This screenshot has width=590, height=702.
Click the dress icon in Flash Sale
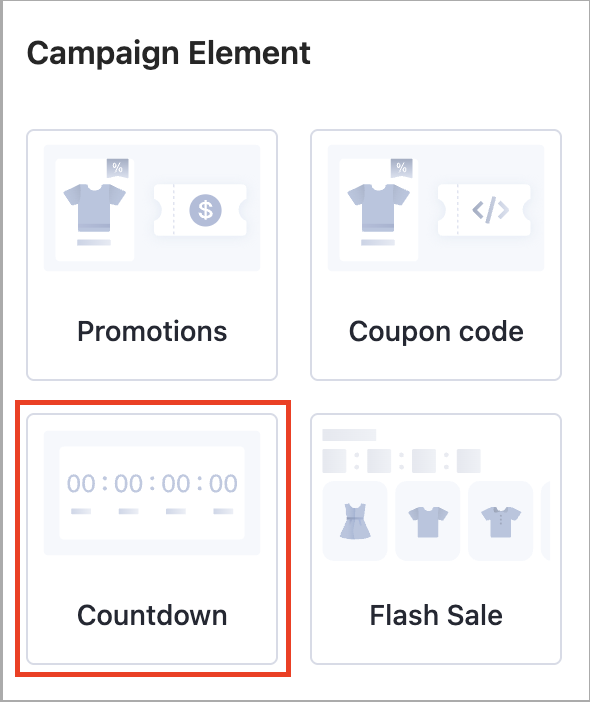[x=355, y=521]
